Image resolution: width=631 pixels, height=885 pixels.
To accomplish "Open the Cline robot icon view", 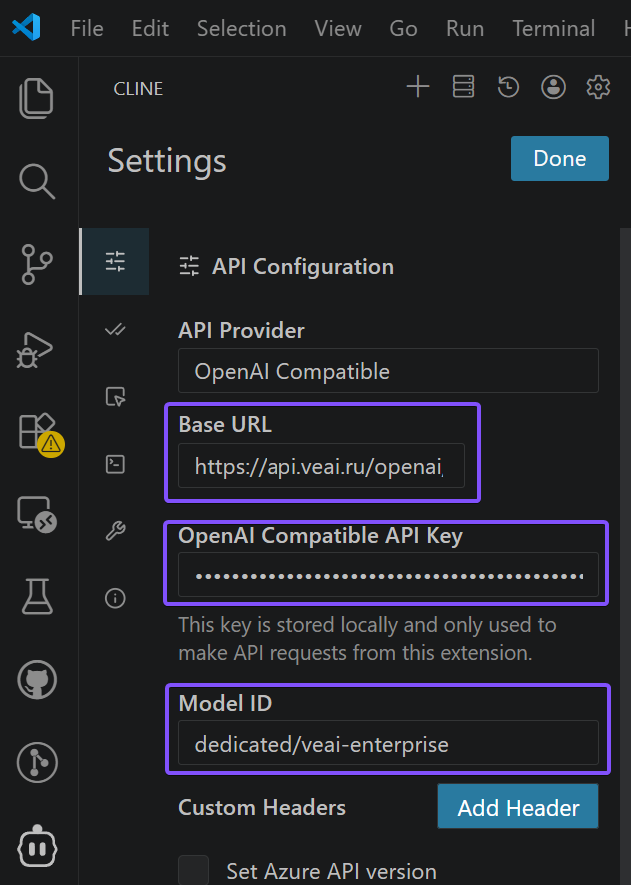I will 37,845.
